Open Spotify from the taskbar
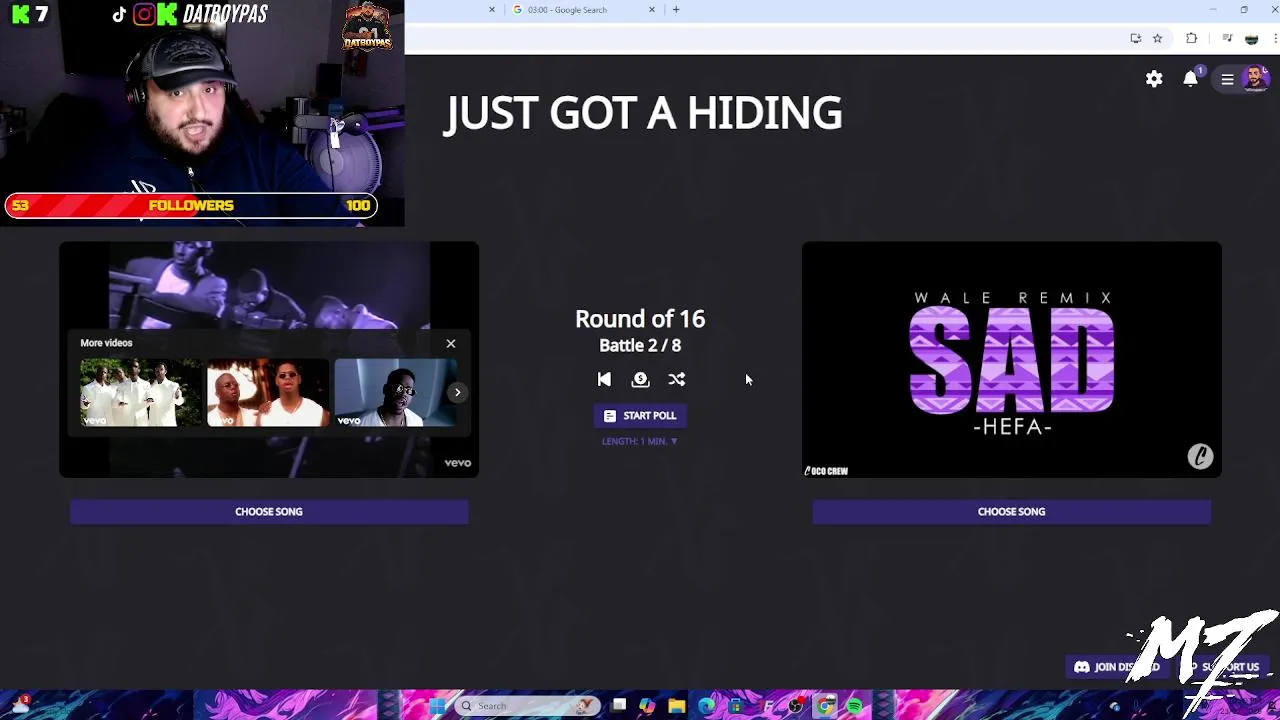Image resolution: width=1280 pixels, height=720 pixels. pyautogui.click(x=855, y=706)
